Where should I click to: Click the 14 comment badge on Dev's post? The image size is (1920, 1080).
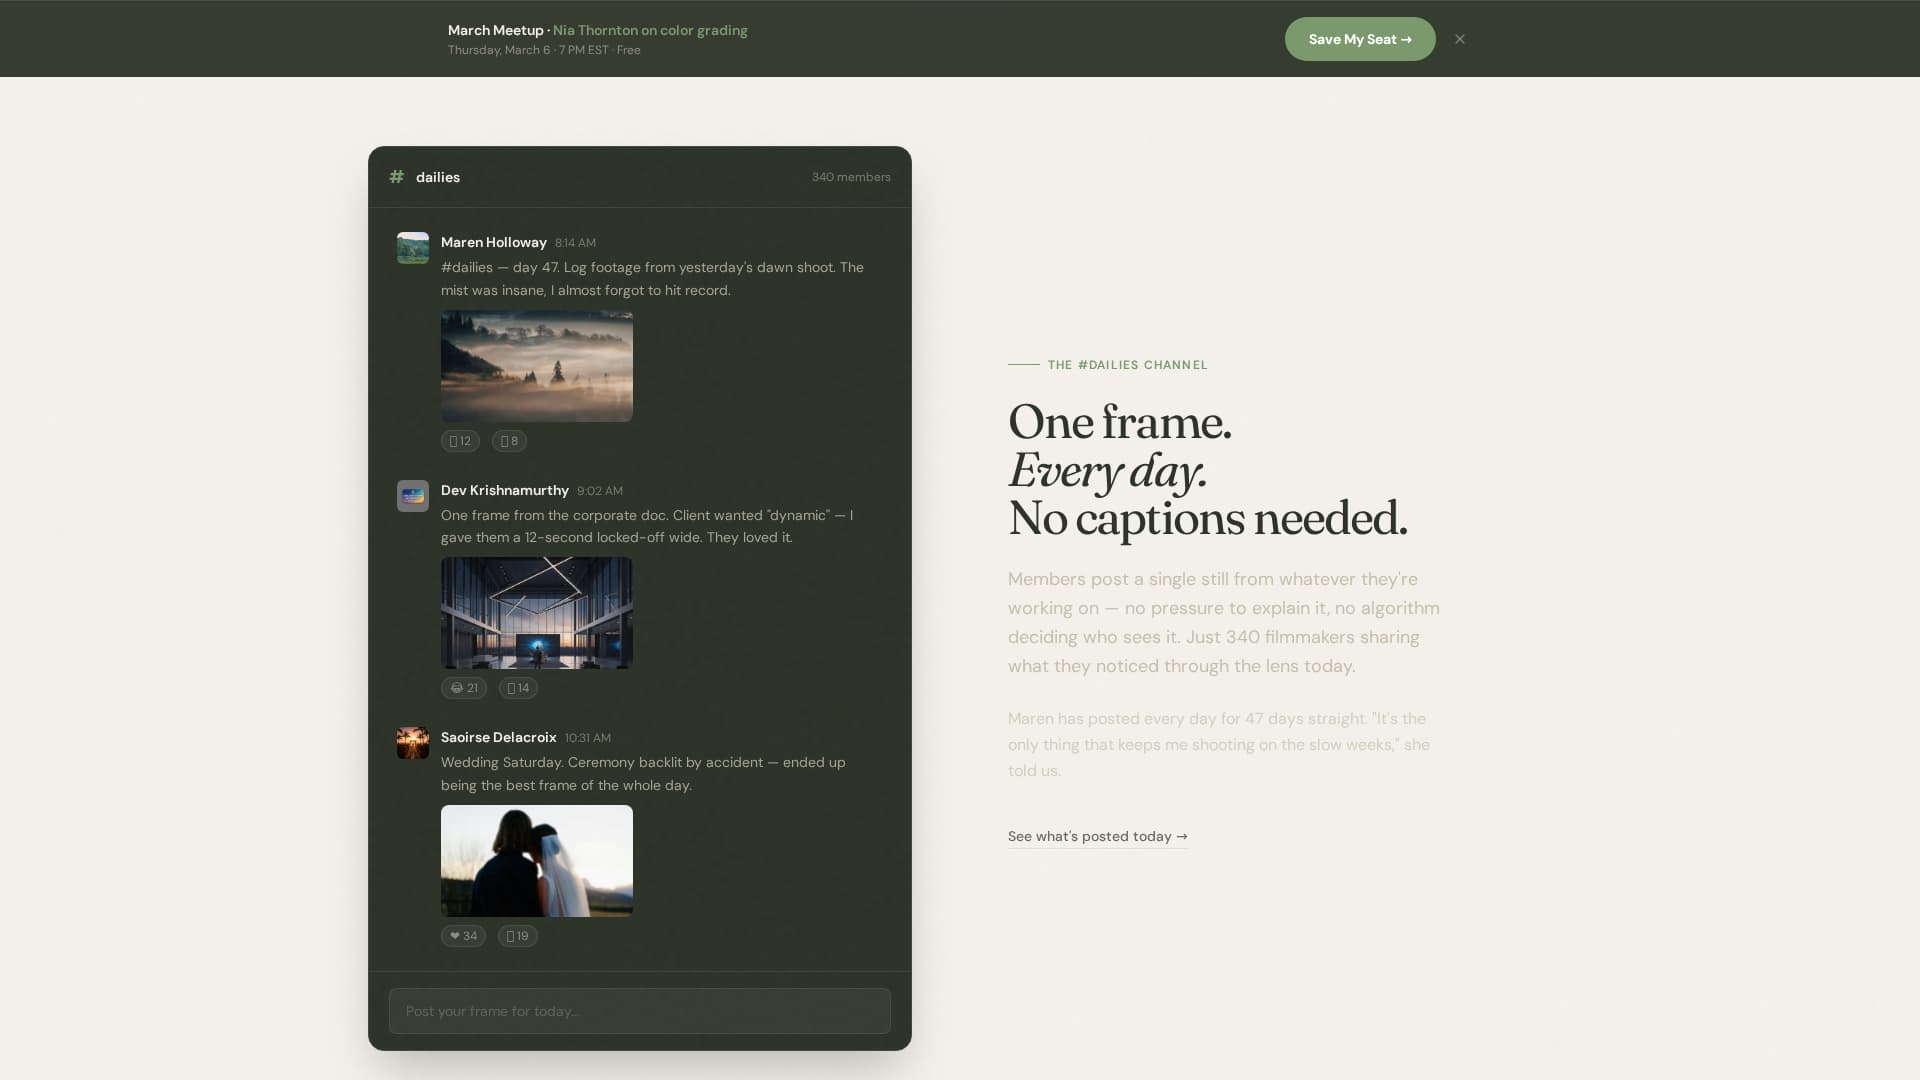[518, 687]
